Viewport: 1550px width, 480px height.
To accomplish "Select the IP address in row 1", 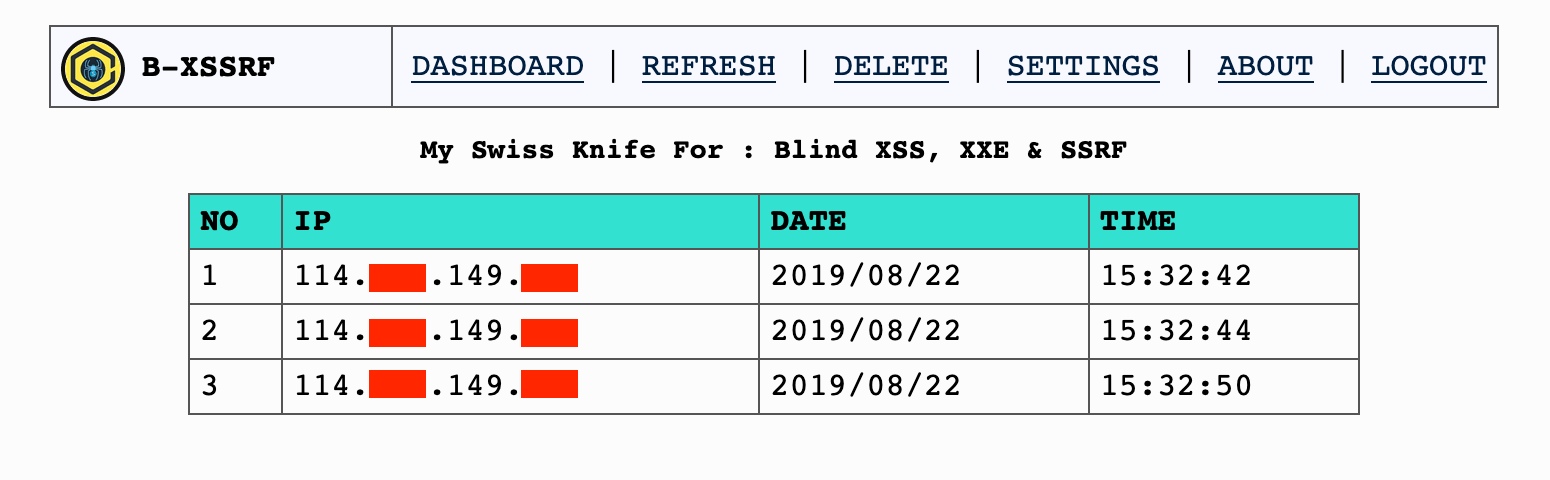I will click(436, 277).
